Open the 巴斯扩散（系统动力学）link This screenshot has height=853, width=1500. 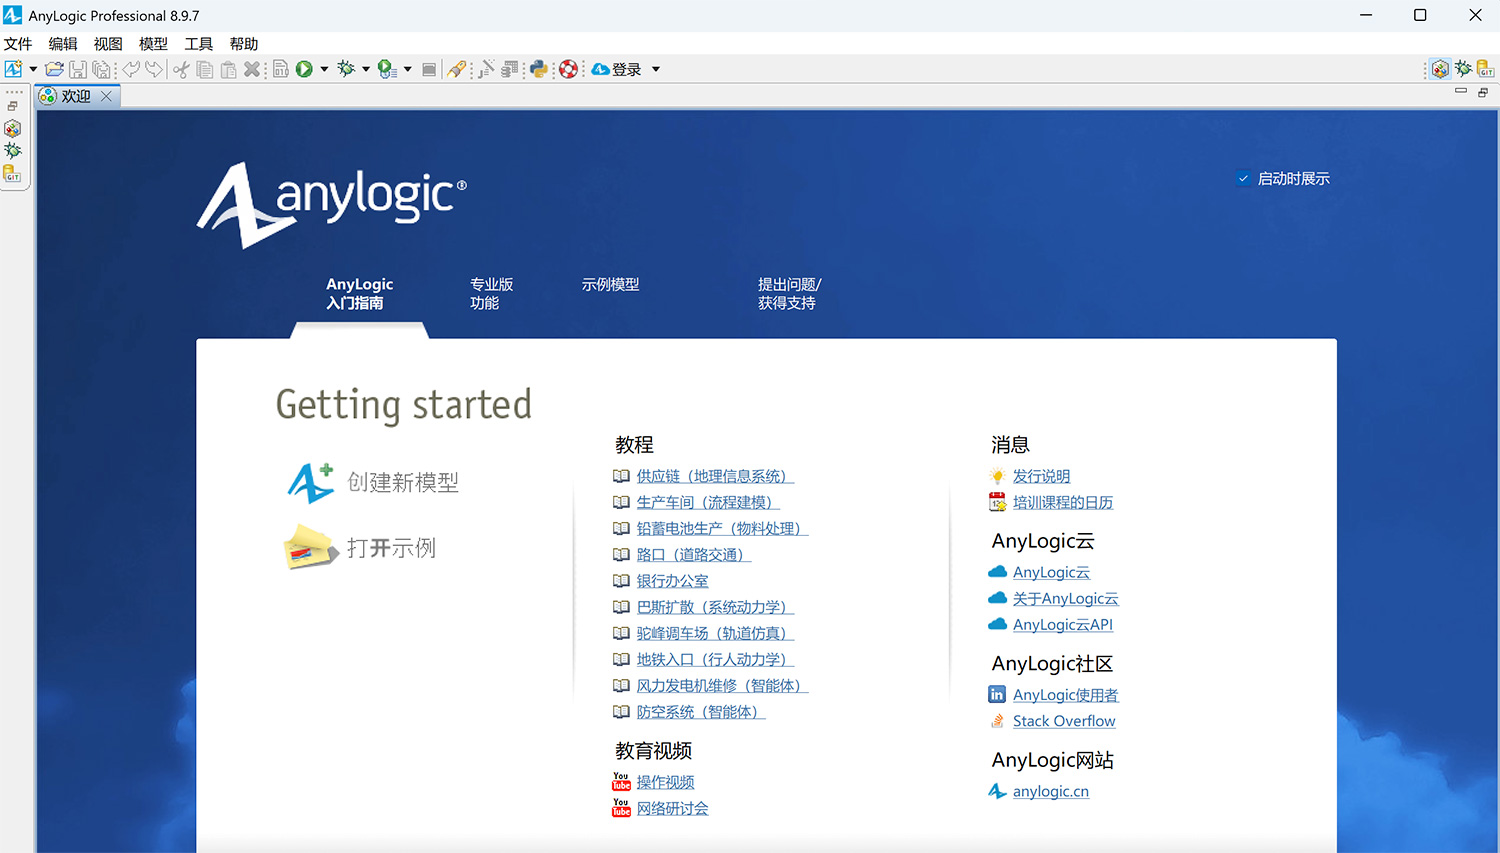coord(715,607)
